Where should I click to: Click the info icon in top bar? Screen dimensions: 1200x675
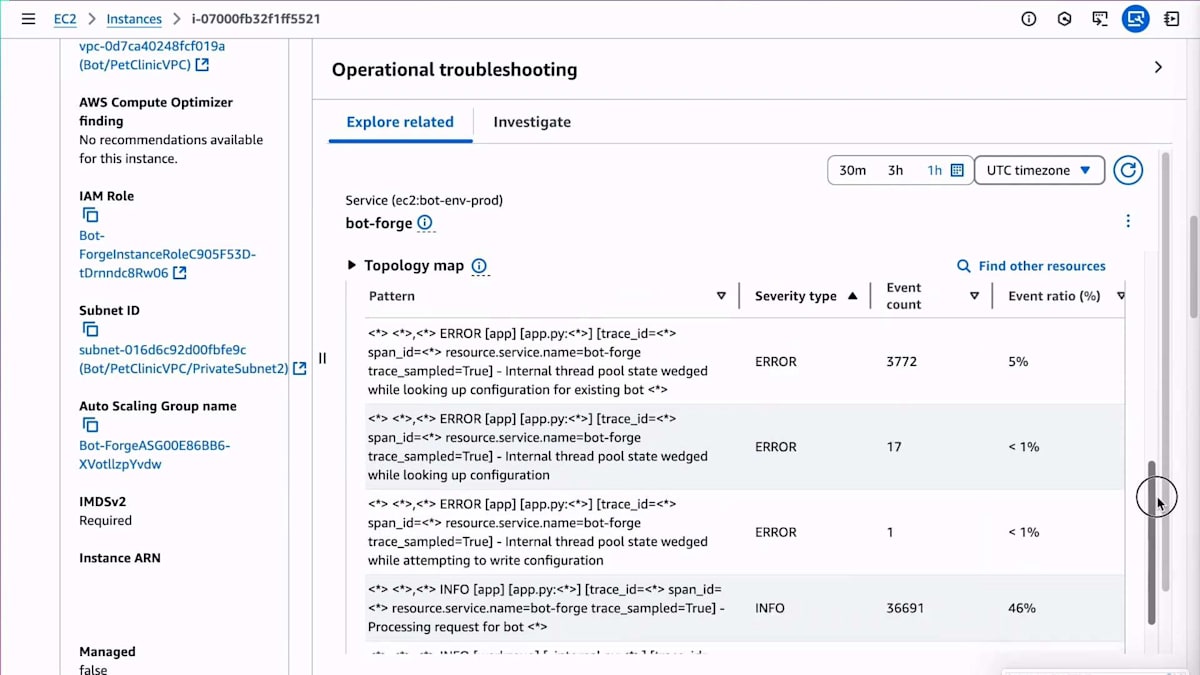tap(1028, 19)
